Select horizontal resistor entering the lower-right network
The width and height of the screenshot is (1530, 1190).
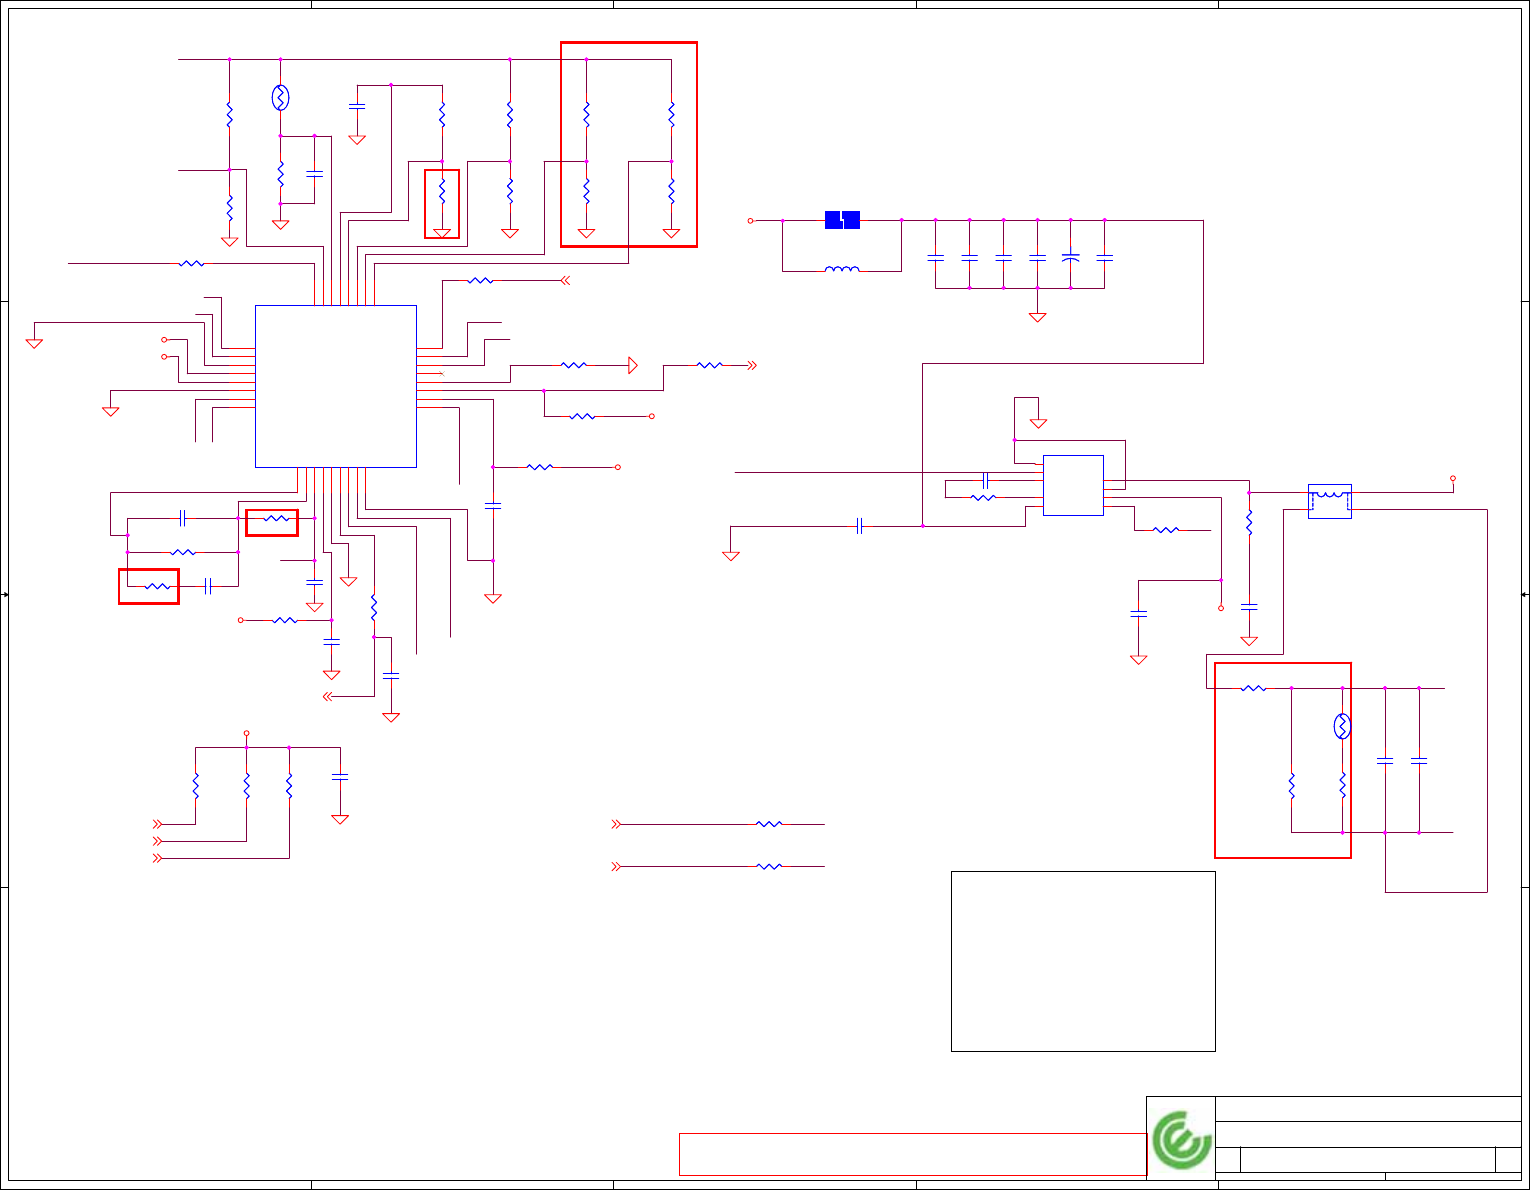1253,688
